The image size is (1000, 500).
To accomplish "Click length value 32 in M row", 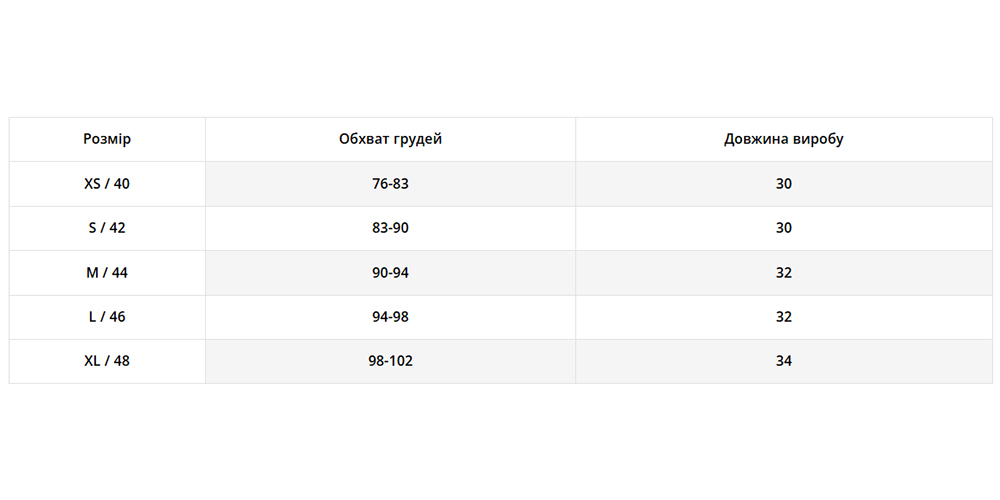I will tap(784, 272).
